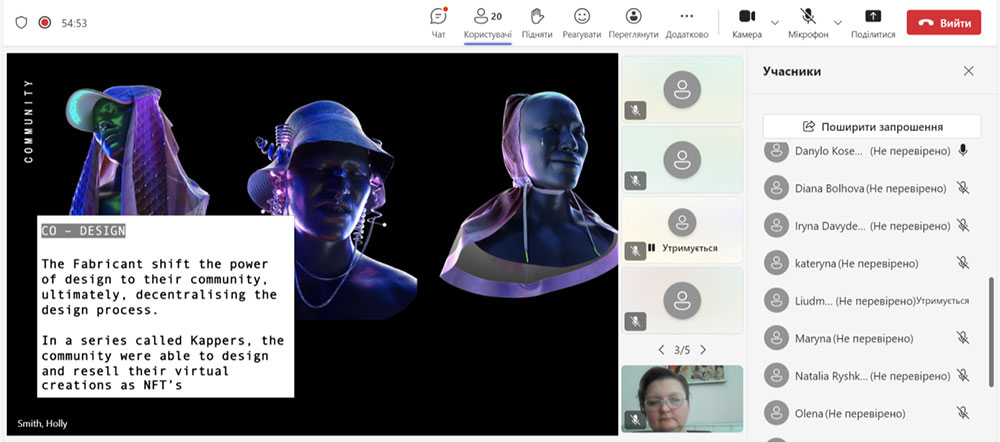Close the Учасники panel
This screenshot has width=1000, height=442.
[x=969, y=71]
